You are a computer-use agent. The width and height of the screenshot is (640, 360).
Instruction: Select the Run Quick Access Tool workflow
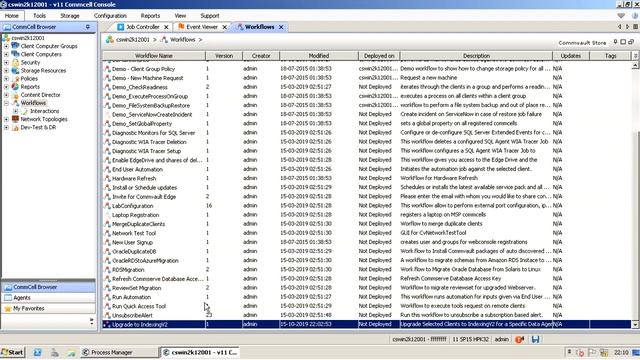(x=139, y=306)
